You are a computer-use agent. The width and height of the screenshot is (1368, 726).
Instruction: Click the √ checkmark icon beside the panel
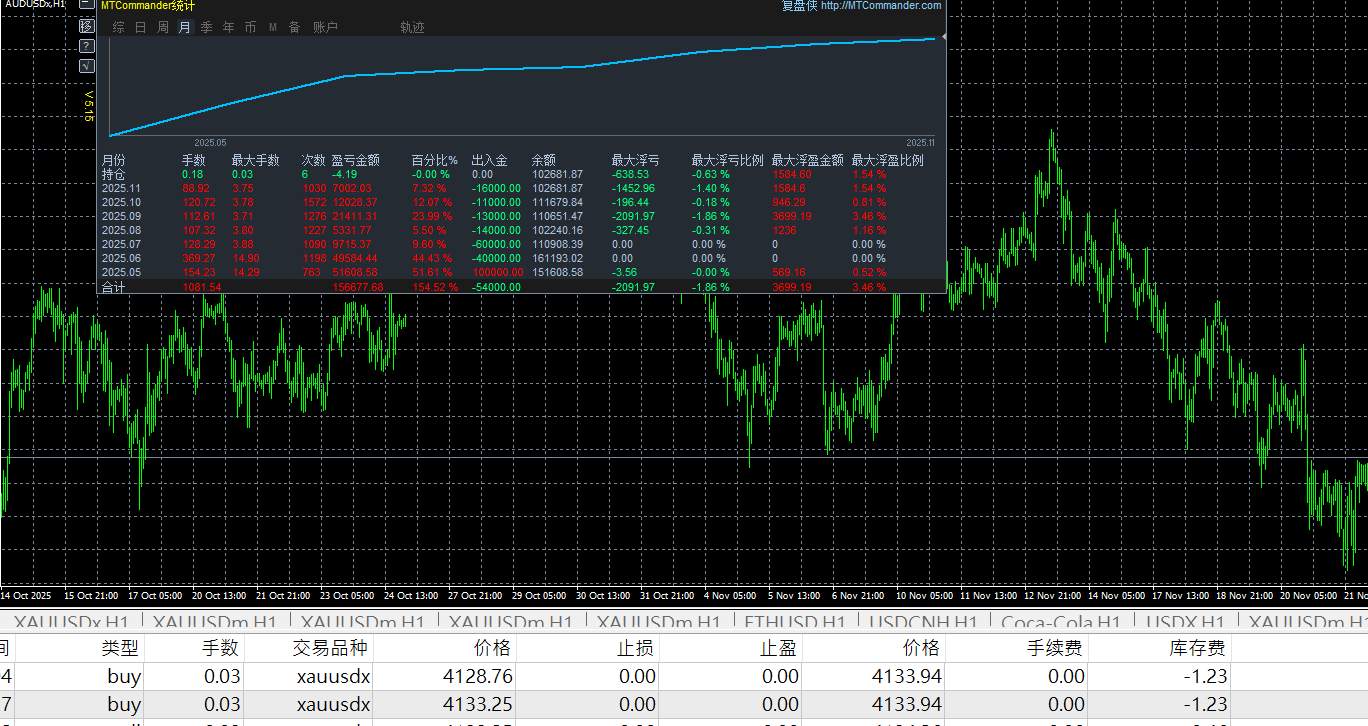(x=87, y=66)
